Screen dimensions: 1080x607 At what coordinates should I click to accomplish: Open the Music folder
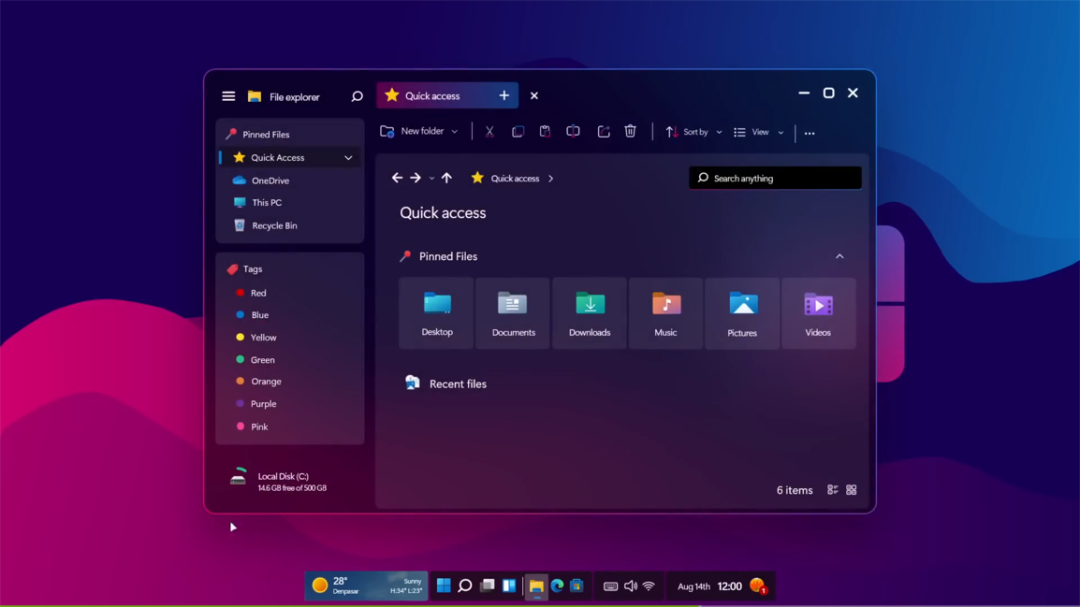click(665, 313)
